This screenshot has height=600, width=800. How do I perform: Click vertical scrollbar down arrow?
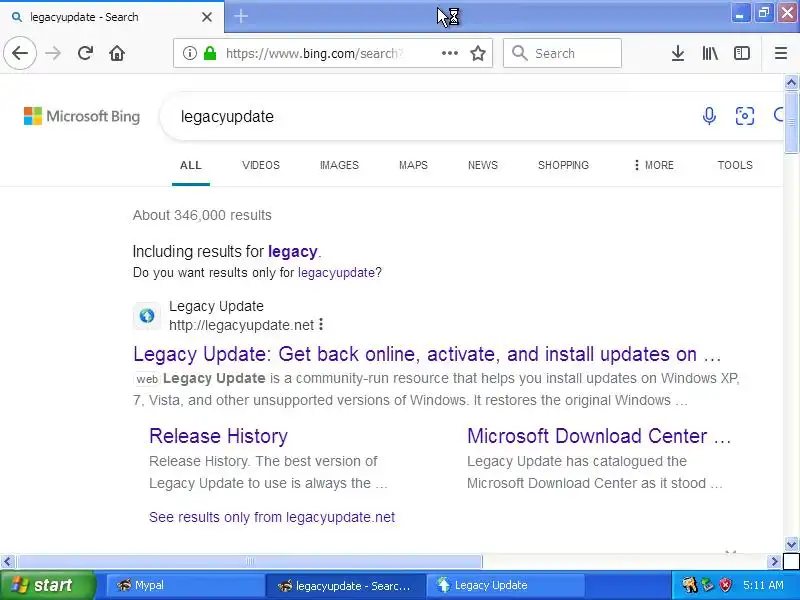791,544
